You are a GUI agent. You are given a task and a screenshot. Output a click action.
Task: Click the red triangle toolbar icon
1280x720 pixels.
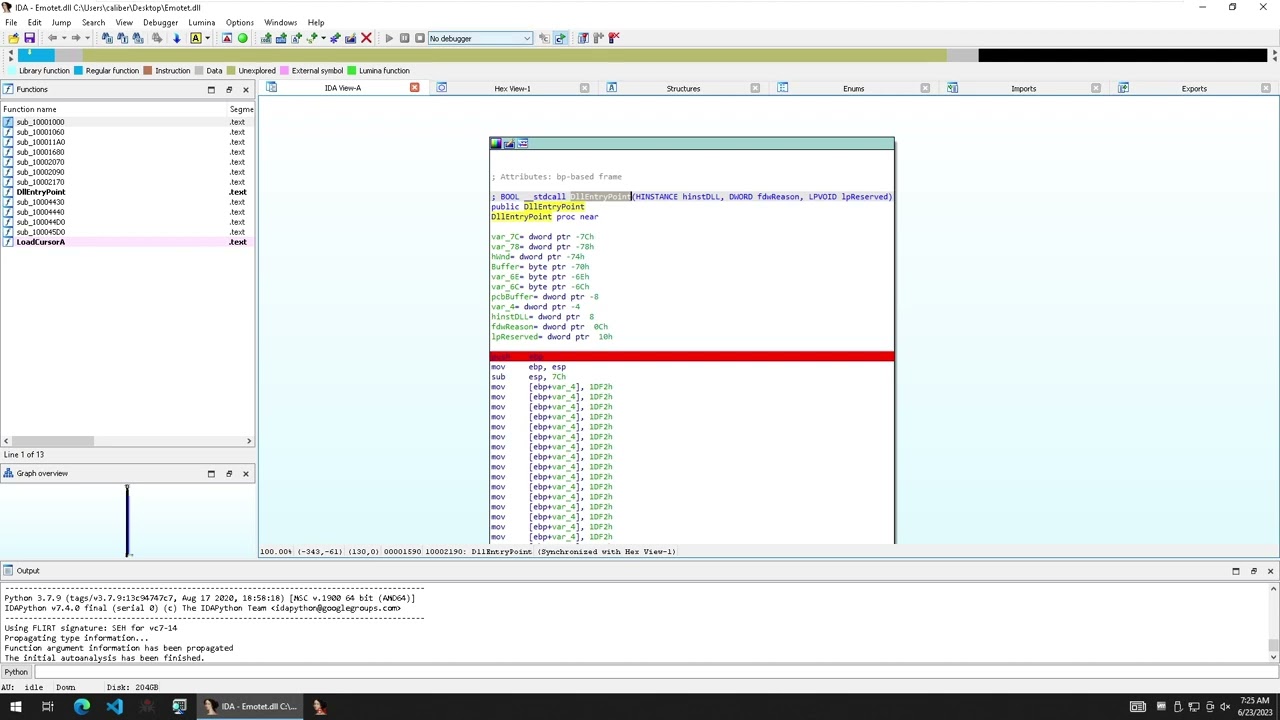coord(227,38)
